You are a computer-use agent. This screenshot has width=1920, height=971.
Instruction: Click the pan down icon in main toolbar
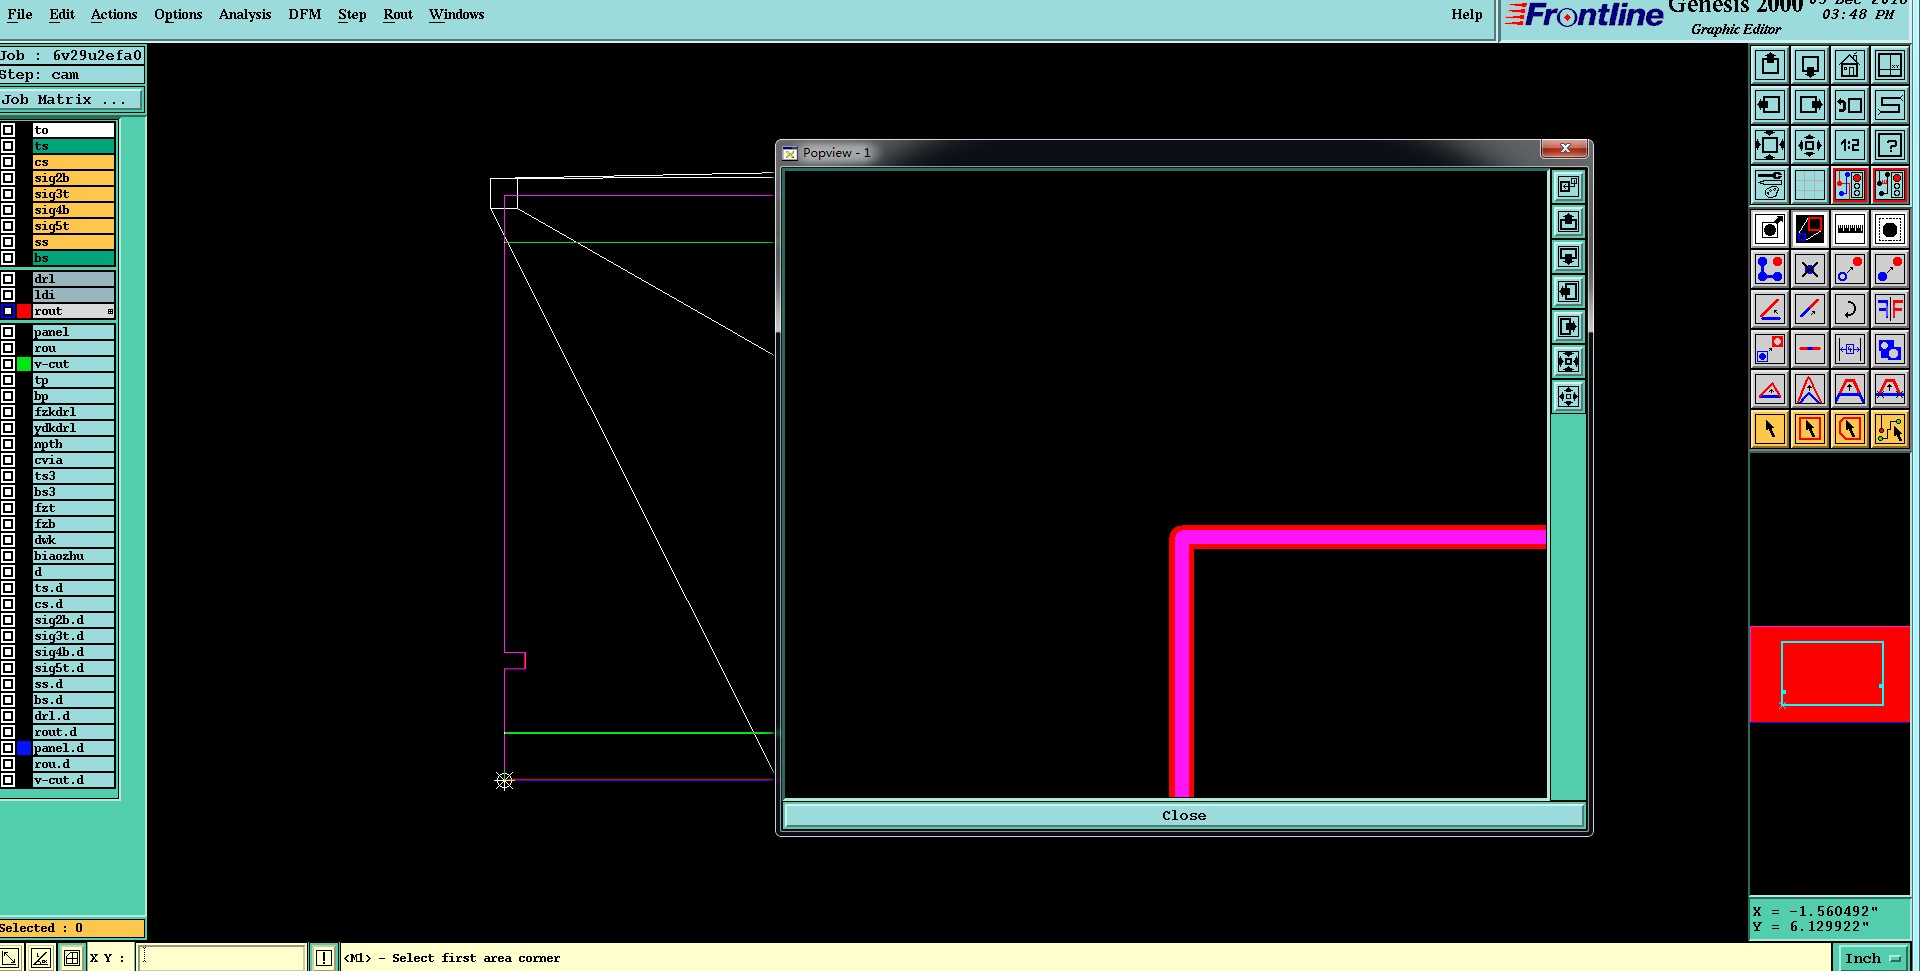[x=1810, y=66]
